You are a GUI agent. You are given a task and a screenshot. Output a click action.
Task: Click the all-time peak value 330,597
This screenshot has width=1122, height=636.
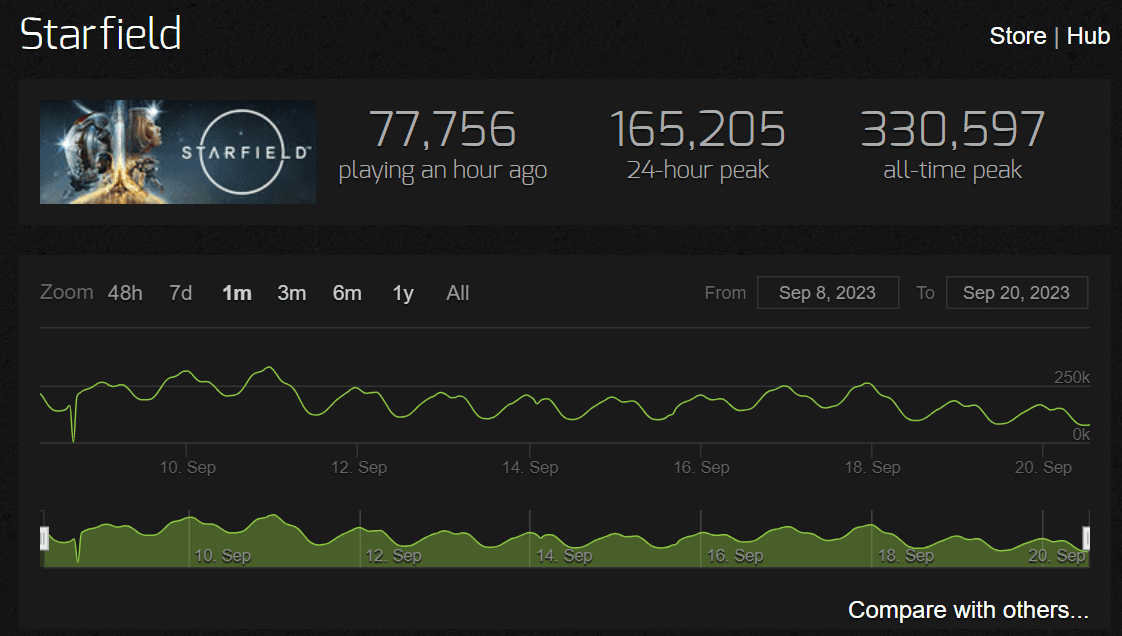tap(952, 130)
